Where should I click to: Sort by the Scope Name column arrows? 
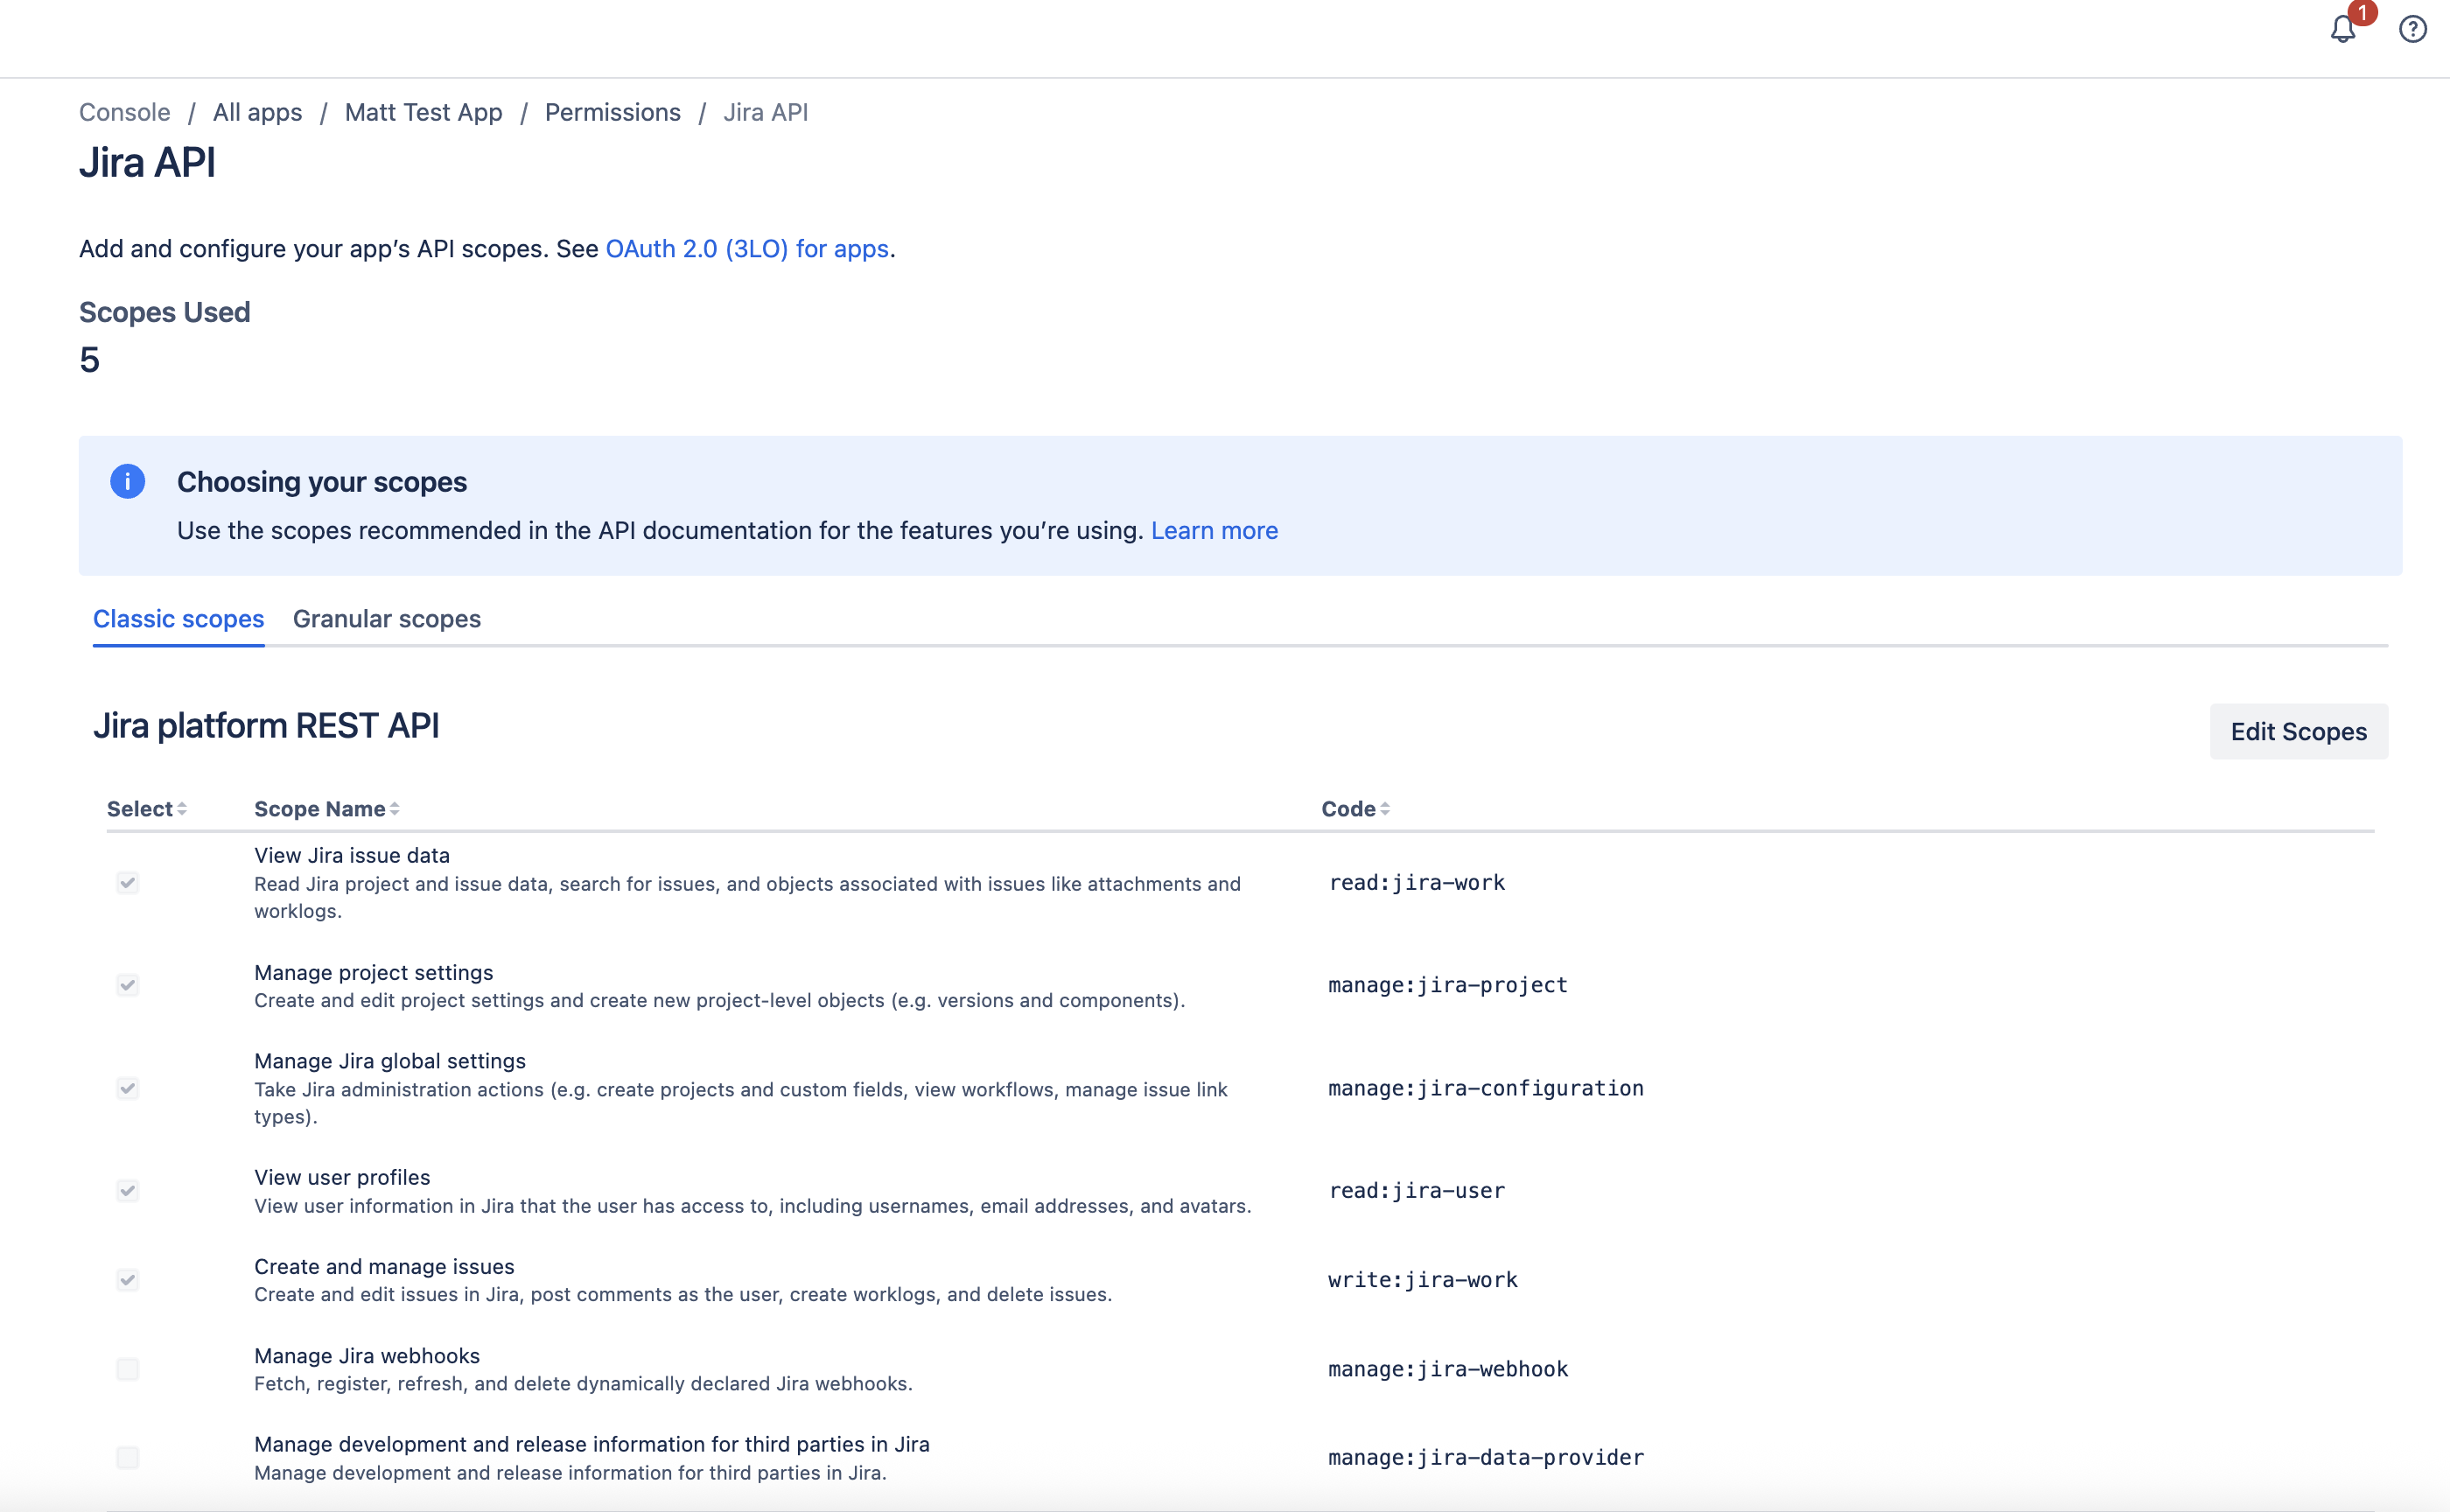coord(395,808)
